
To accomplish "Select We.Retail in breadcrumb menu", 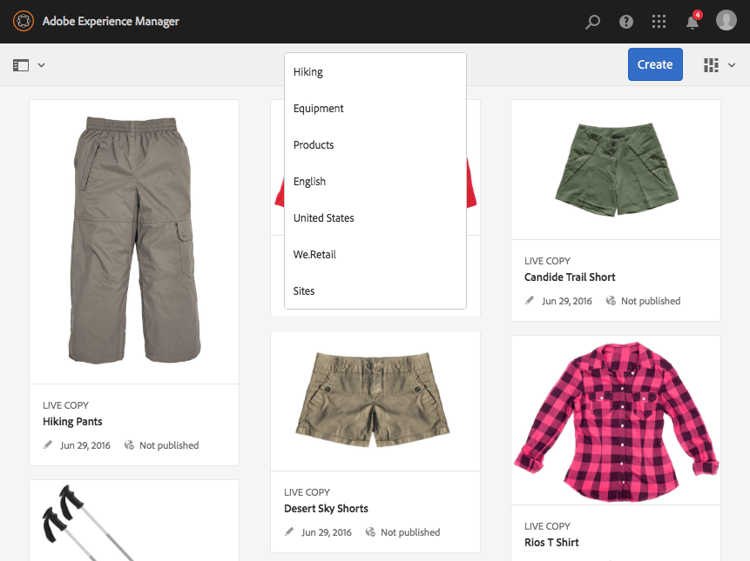I will tap(375, 254).
